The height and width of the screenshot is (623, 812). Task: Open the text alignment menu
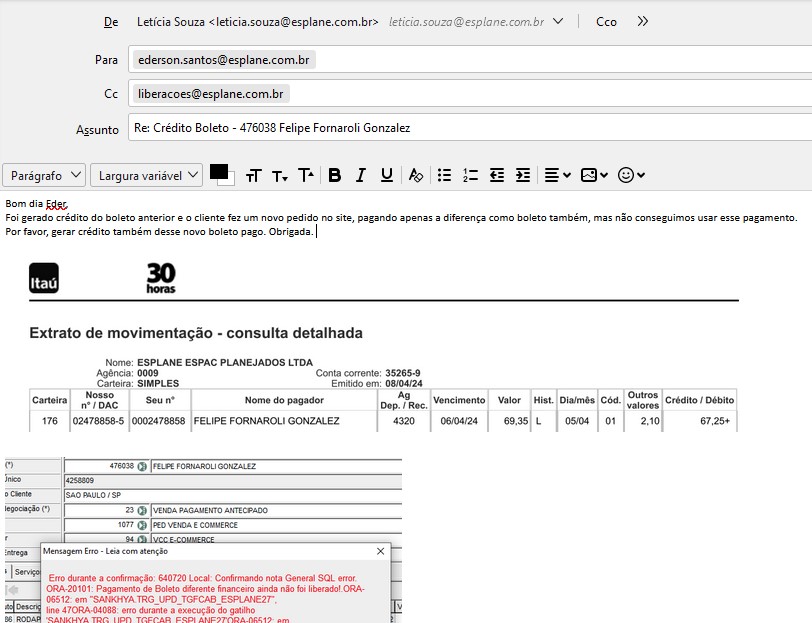coord(557,175)
